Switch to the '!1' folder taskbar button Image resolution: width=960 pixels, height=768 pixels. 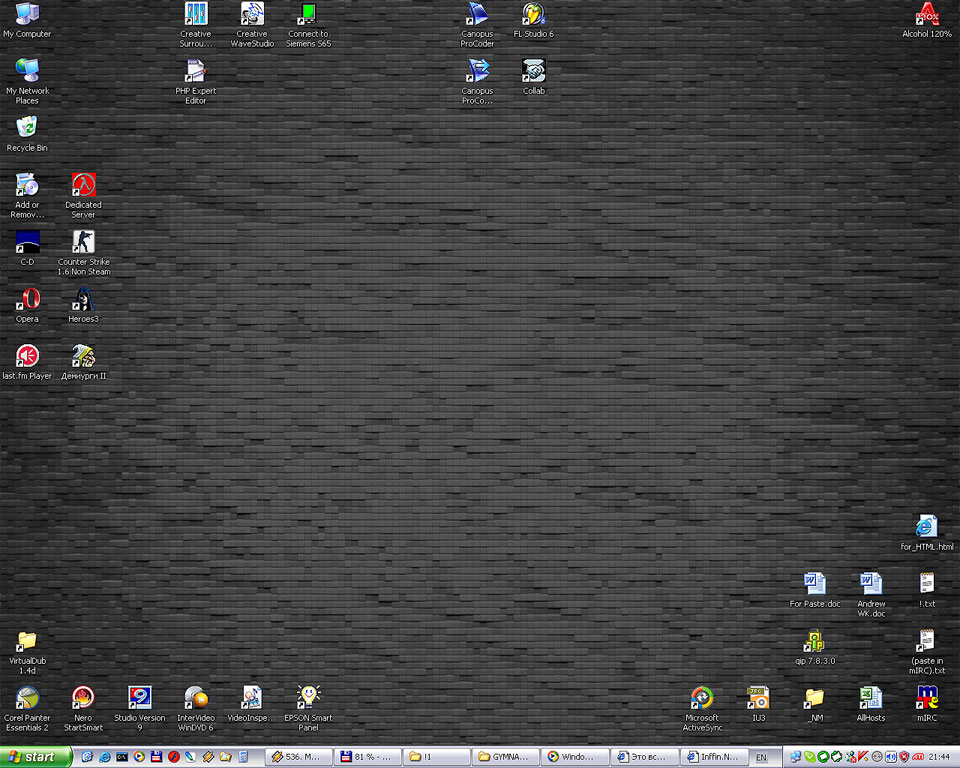[437, 757]
